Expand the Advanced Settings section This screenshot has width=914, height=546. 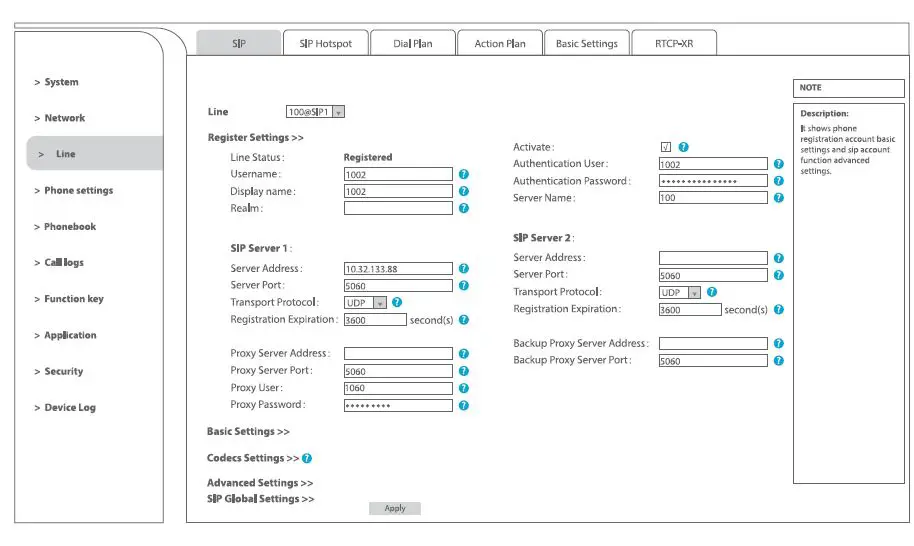coord(260,482)
